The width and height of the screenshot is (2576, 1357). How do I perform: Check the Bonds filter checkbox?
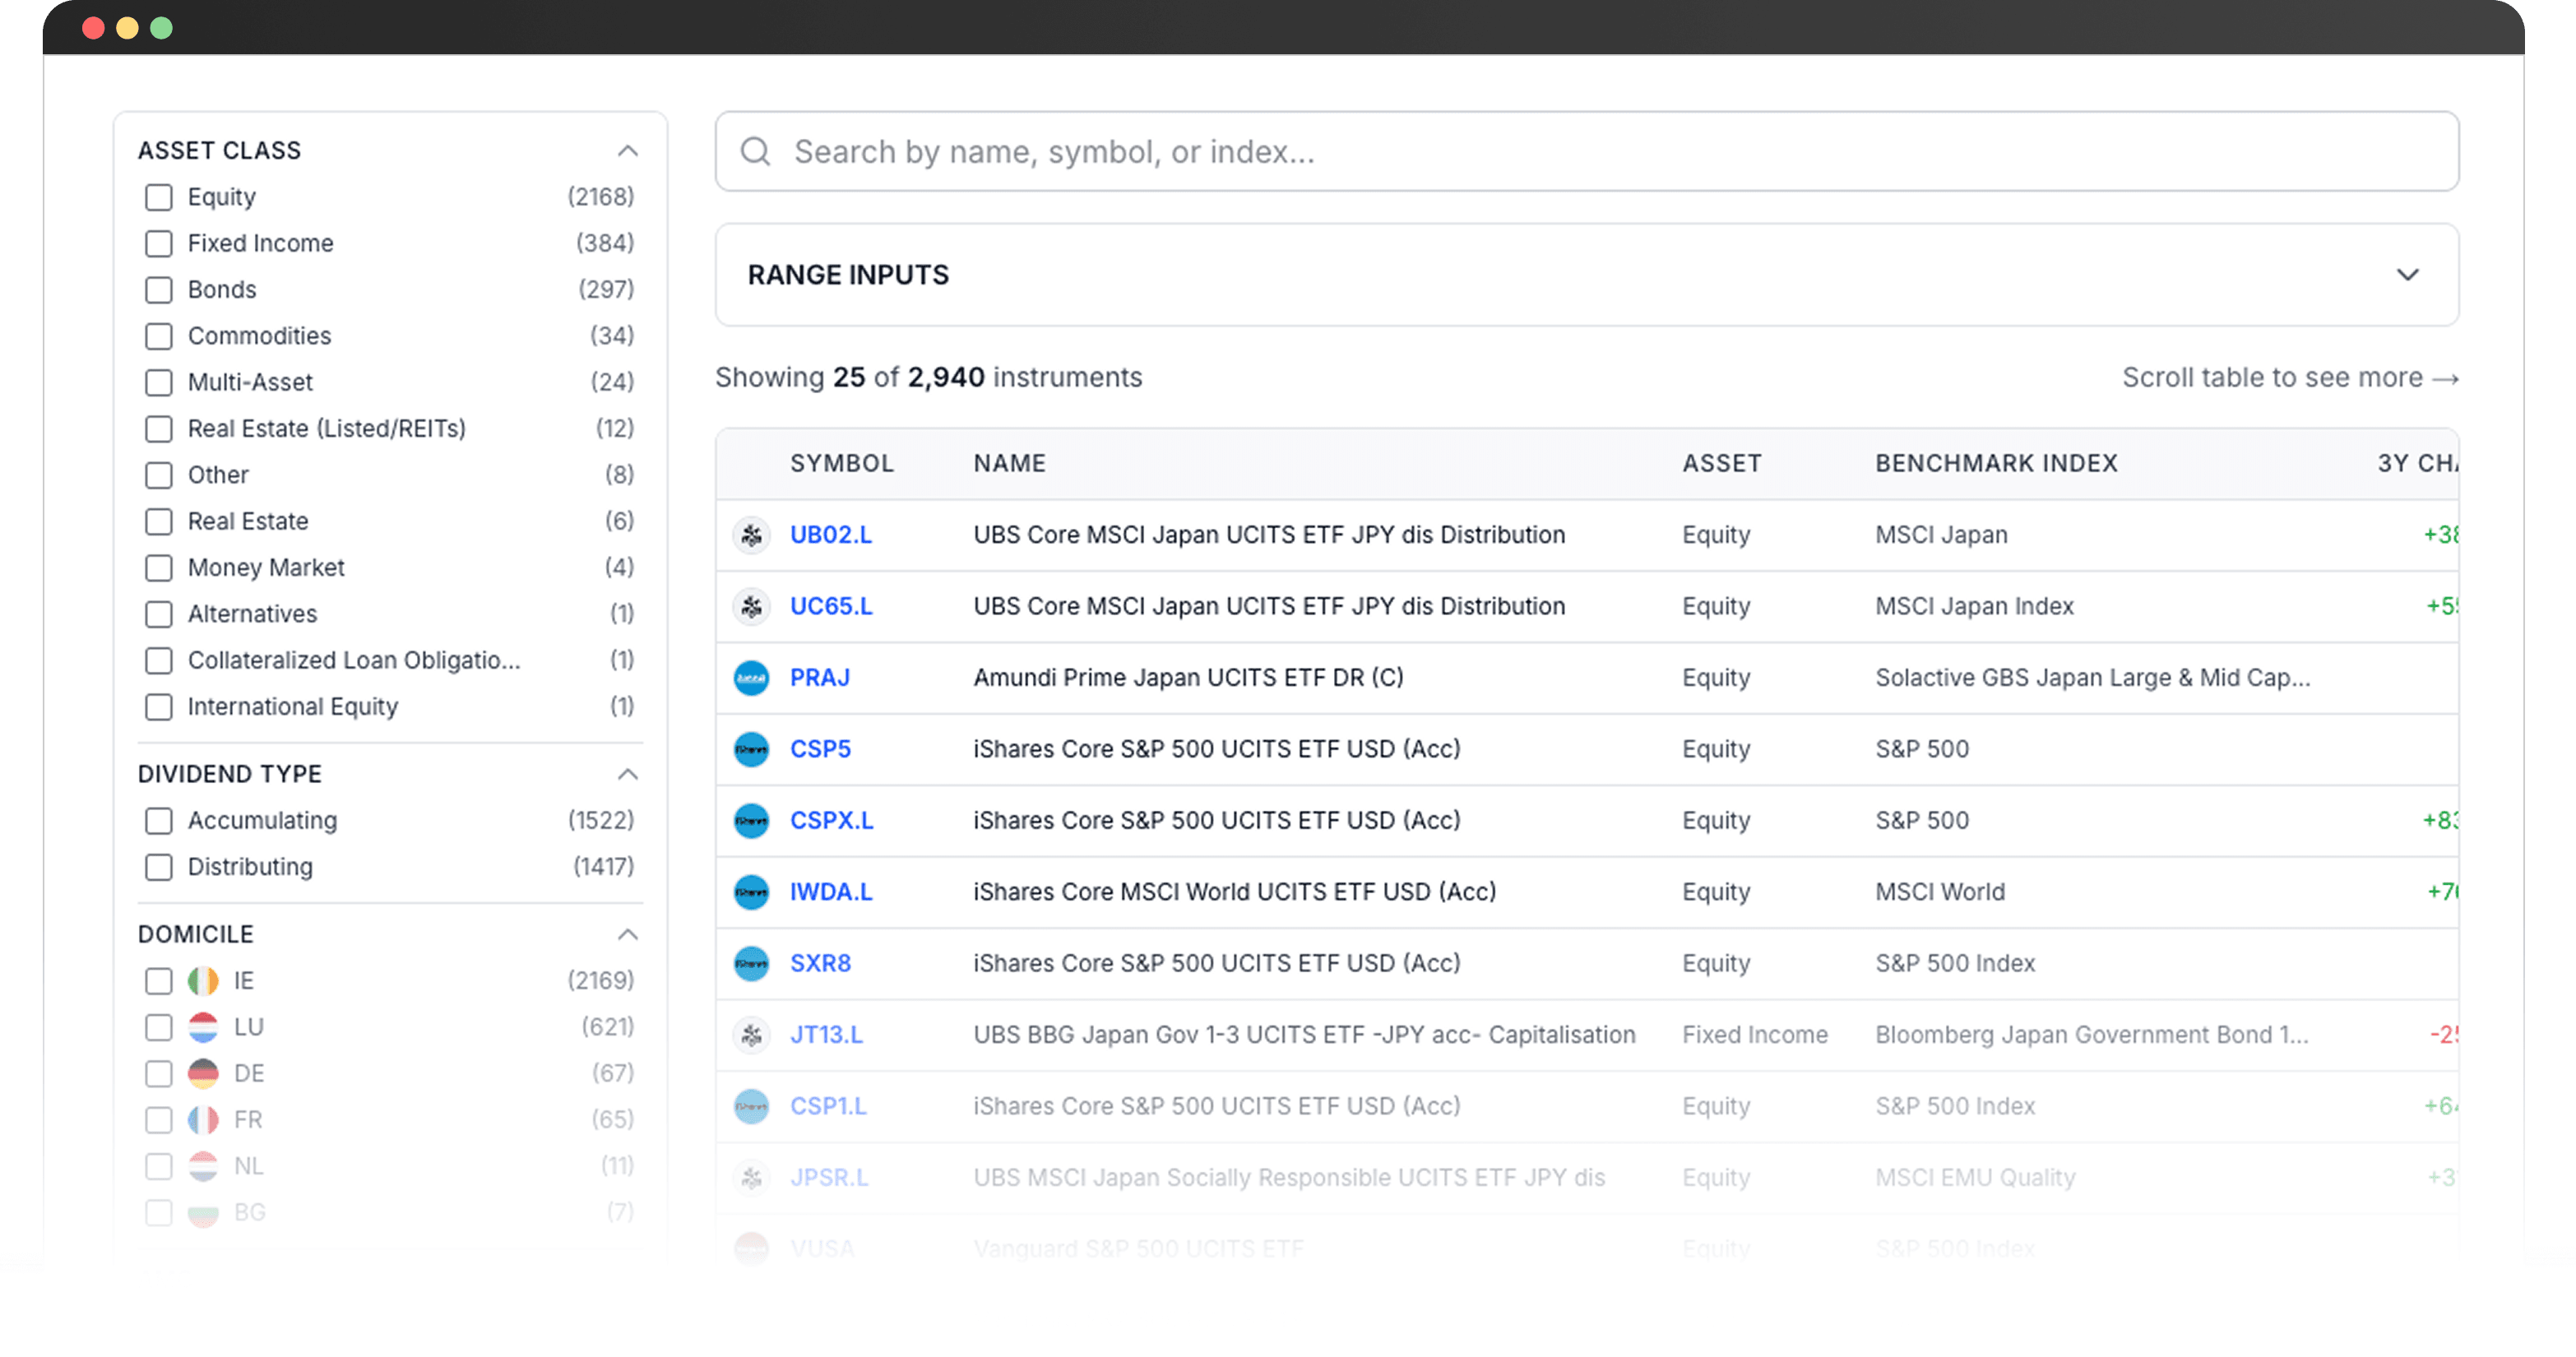pyautogui.click(x=159, y=290)
